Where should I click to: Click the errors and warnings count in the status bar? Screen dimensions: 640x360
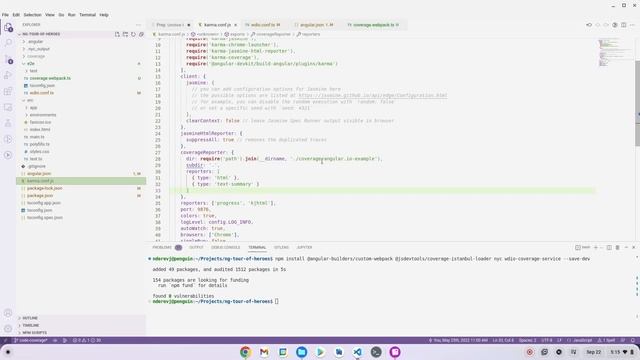click(x=87, y=340)
